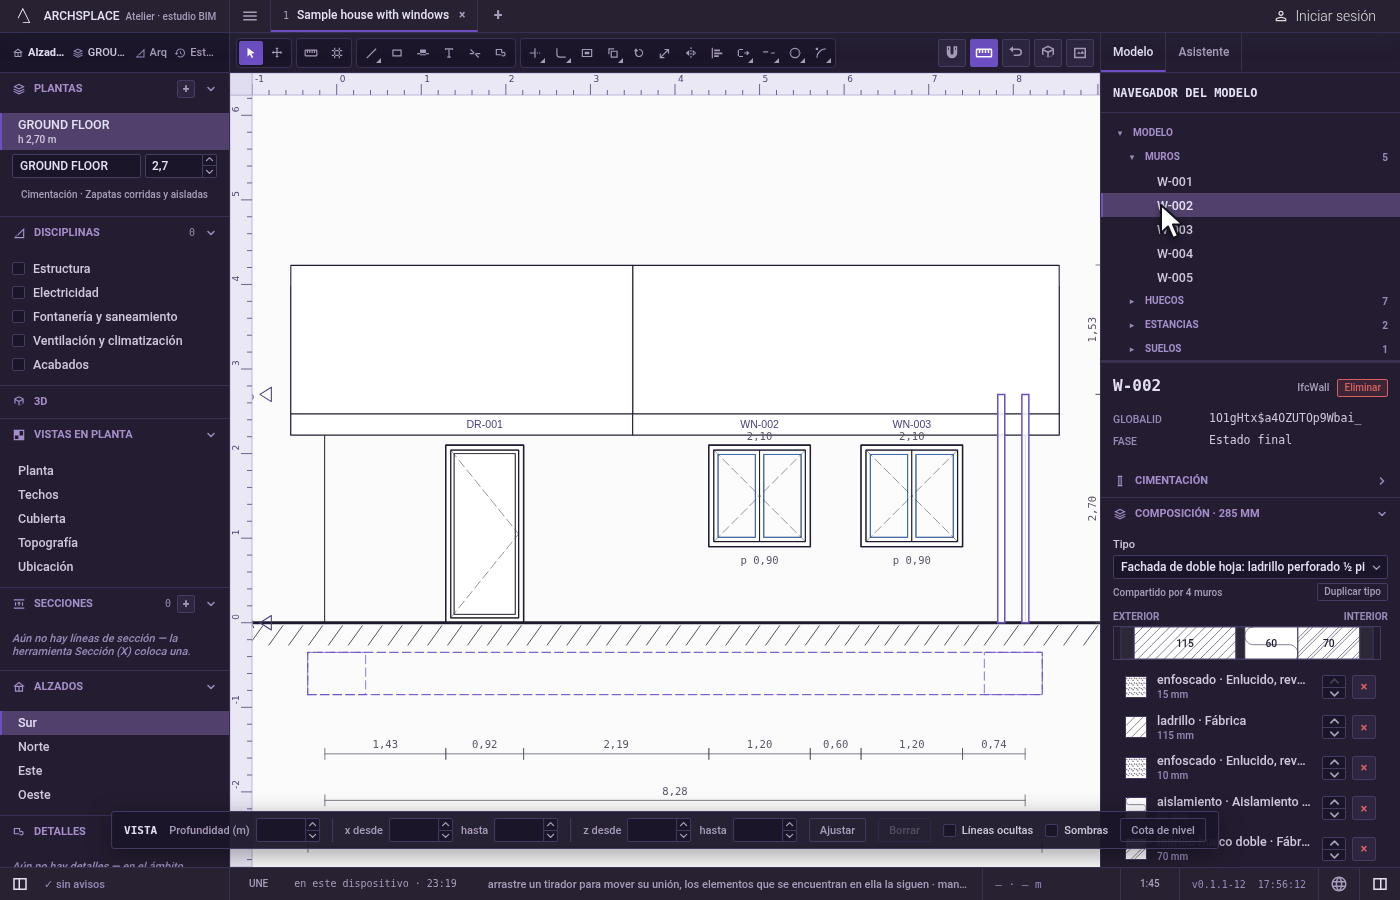Toggle the purple ruler dimensions button
Screen dimensions: 1400x900
tap(984, 53)
